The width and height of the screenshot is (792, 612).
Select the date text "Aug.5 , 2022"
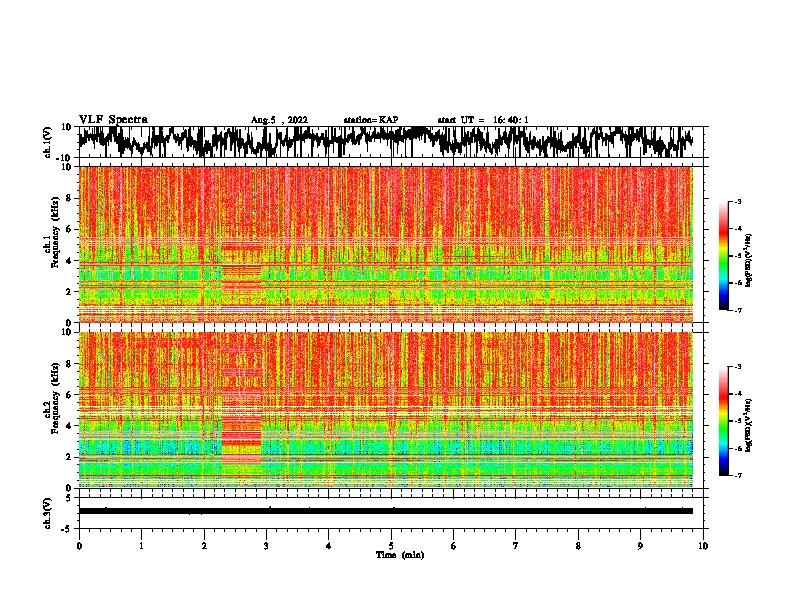point(279,120)
